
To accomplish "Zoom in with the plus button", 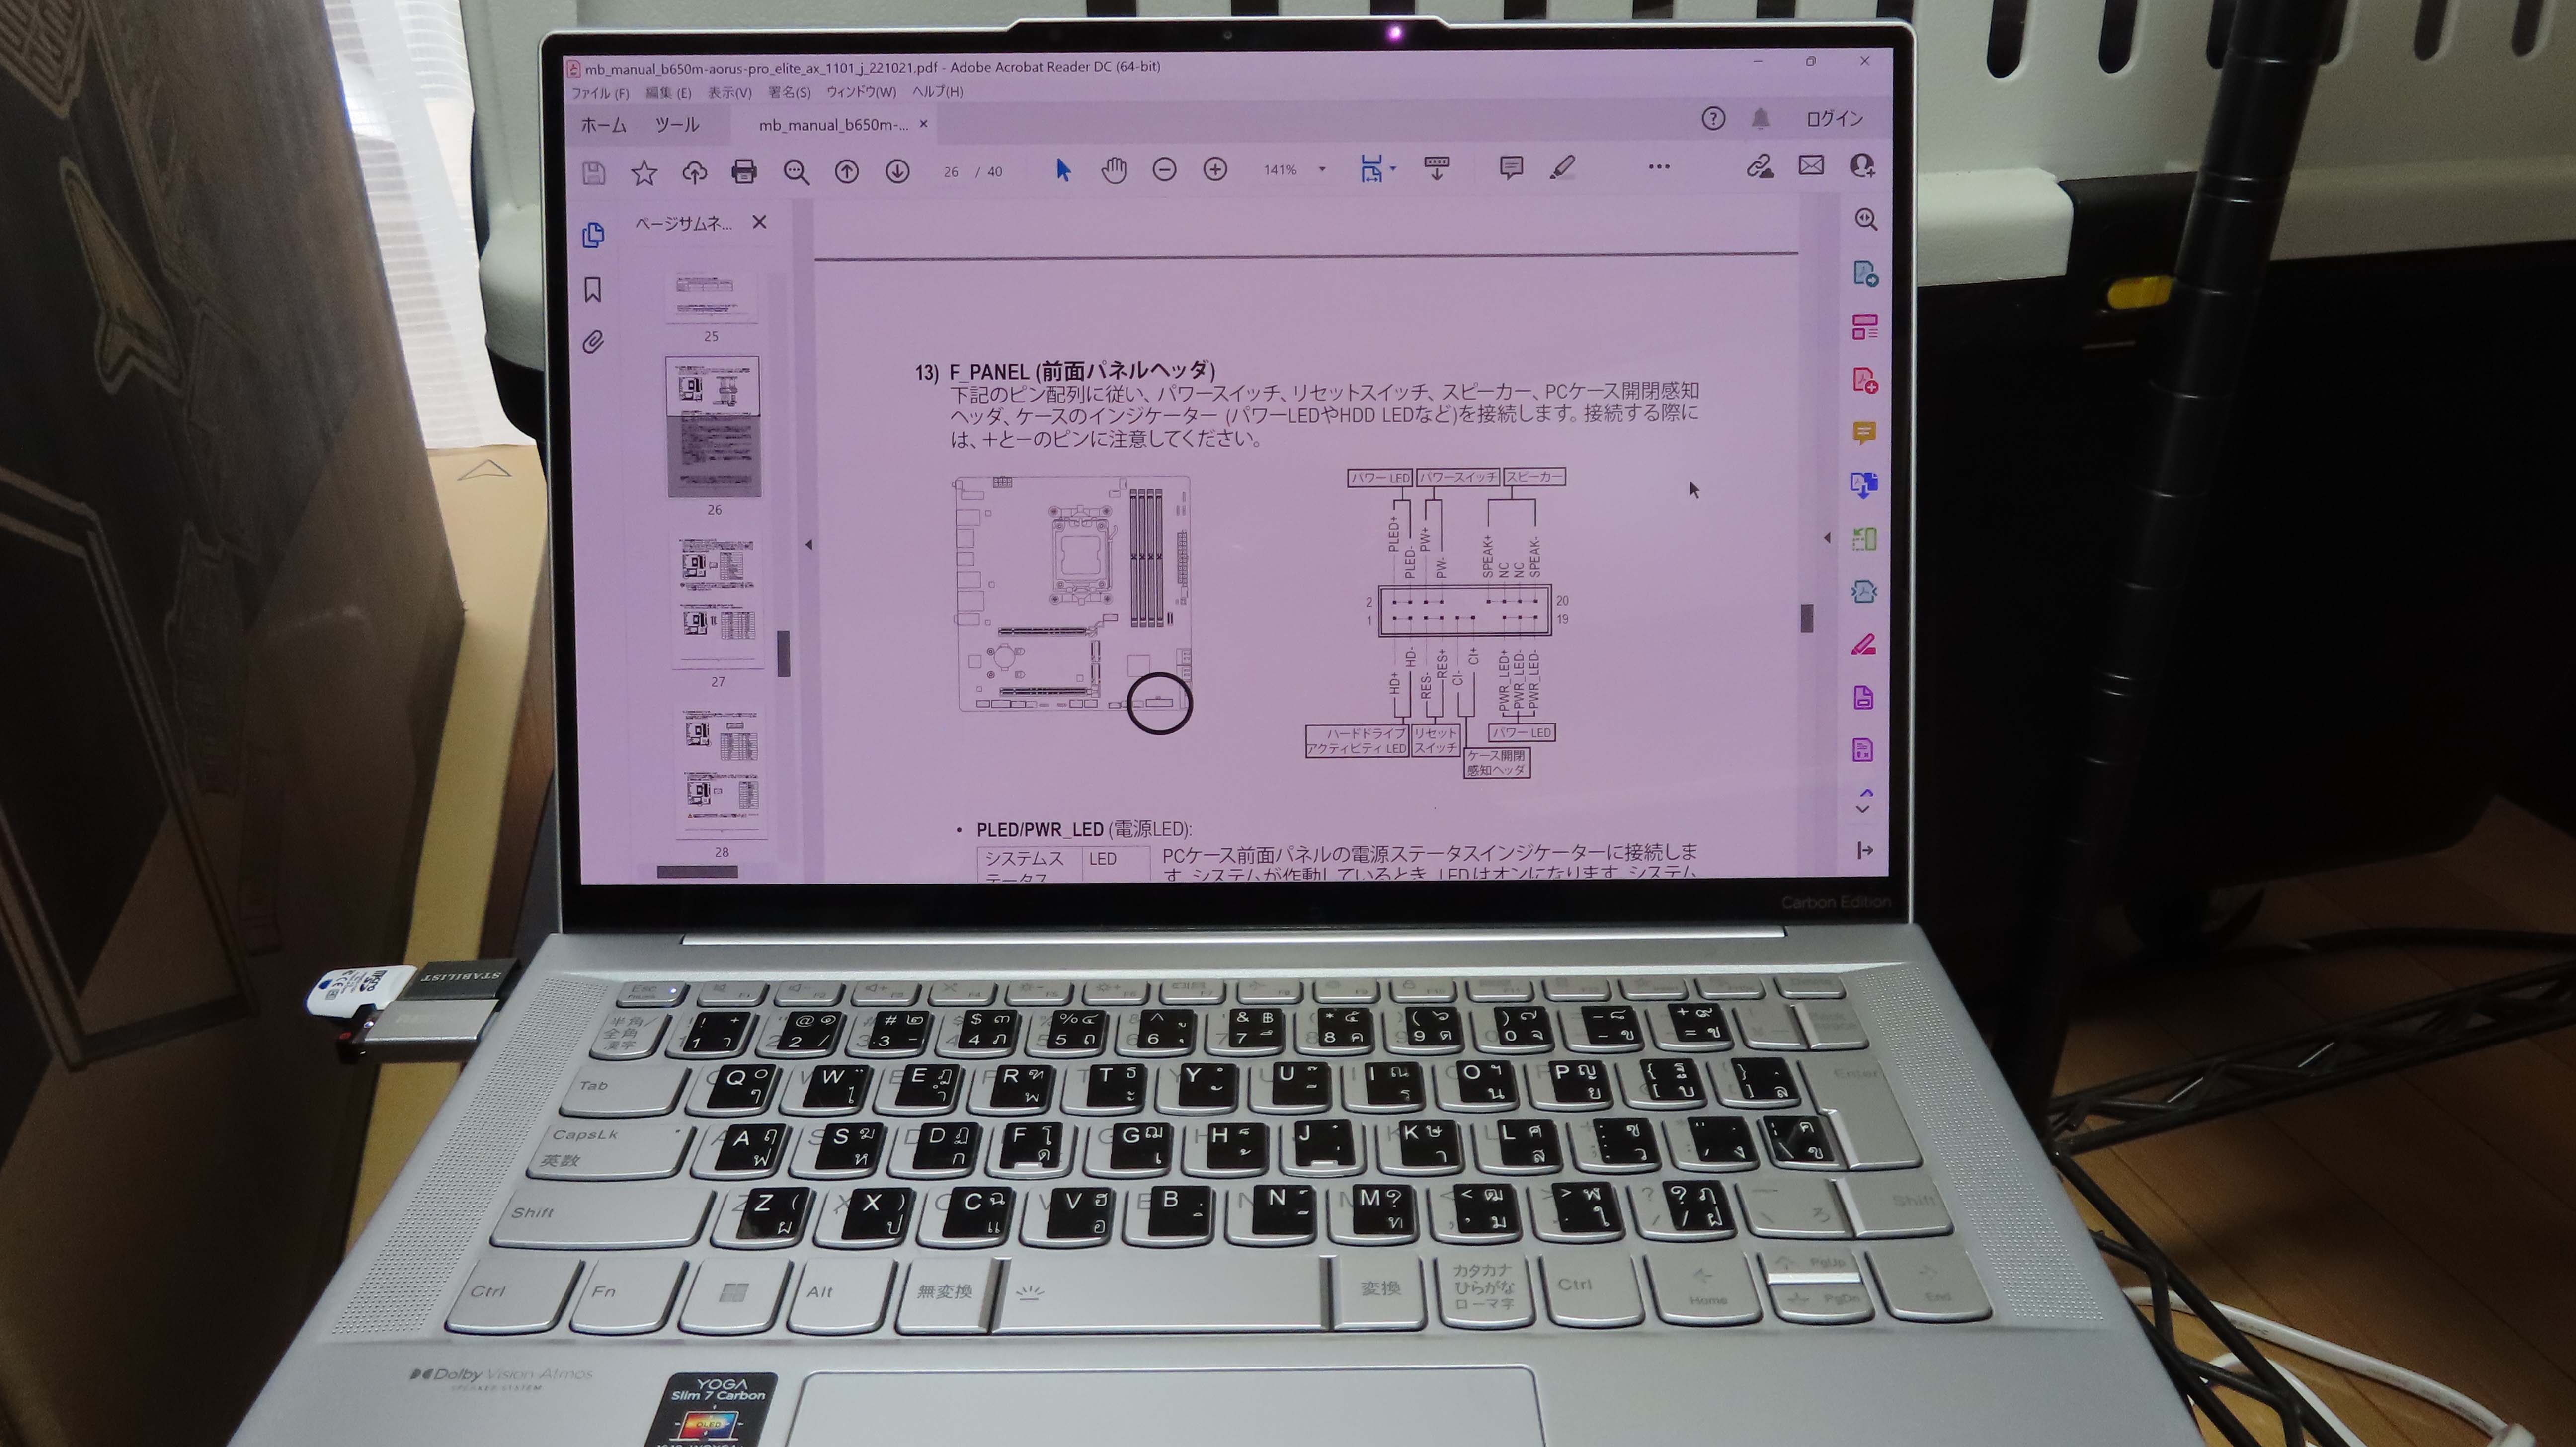I will [x=1215, y=170].
